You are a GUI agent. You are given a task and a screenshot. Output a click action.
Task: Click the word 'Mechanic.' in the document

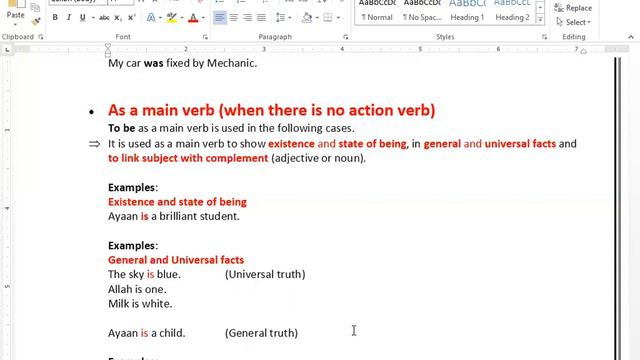pos(232,63)
